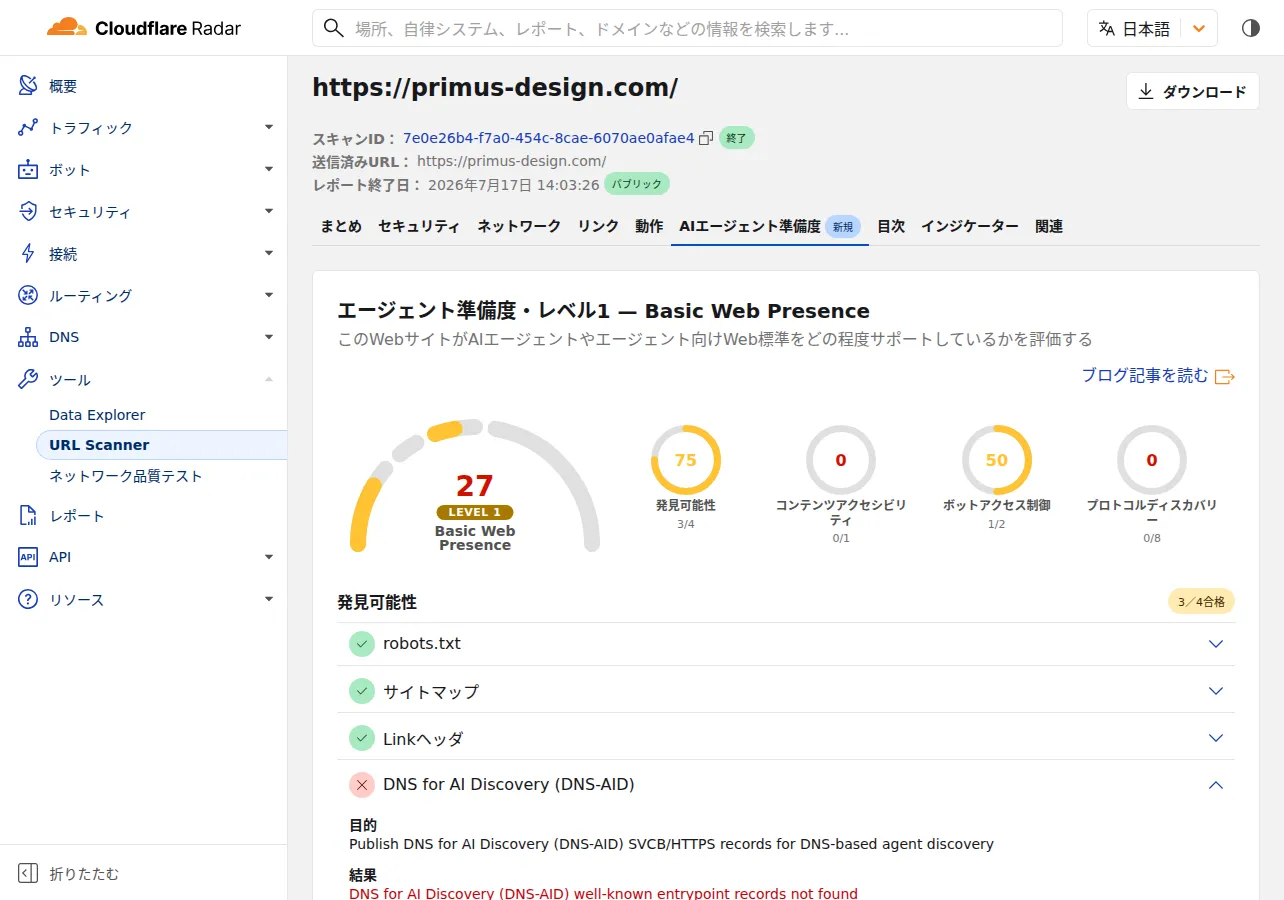1284x900 pixels.
Task: Click the プロトコルディスカバリー score ring
Action: click(1152, 460)
